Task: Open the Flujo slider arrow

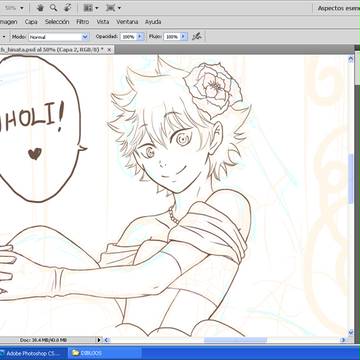Action: 184,37
